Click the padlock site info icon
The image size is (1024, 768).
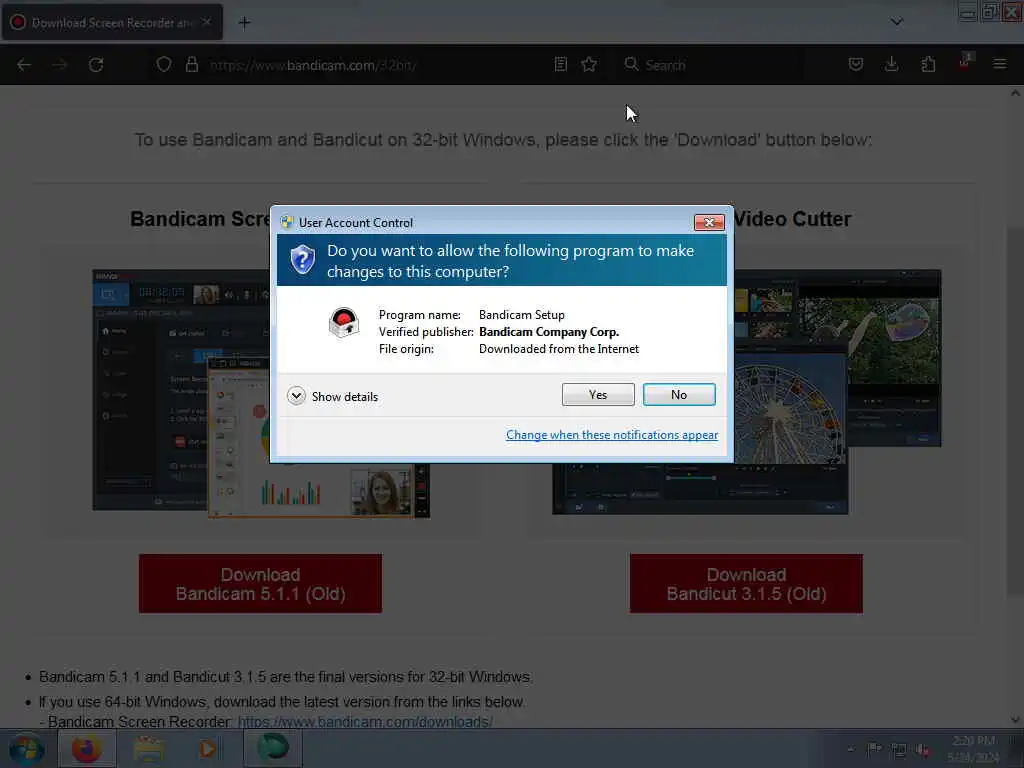tap(191, 65)
